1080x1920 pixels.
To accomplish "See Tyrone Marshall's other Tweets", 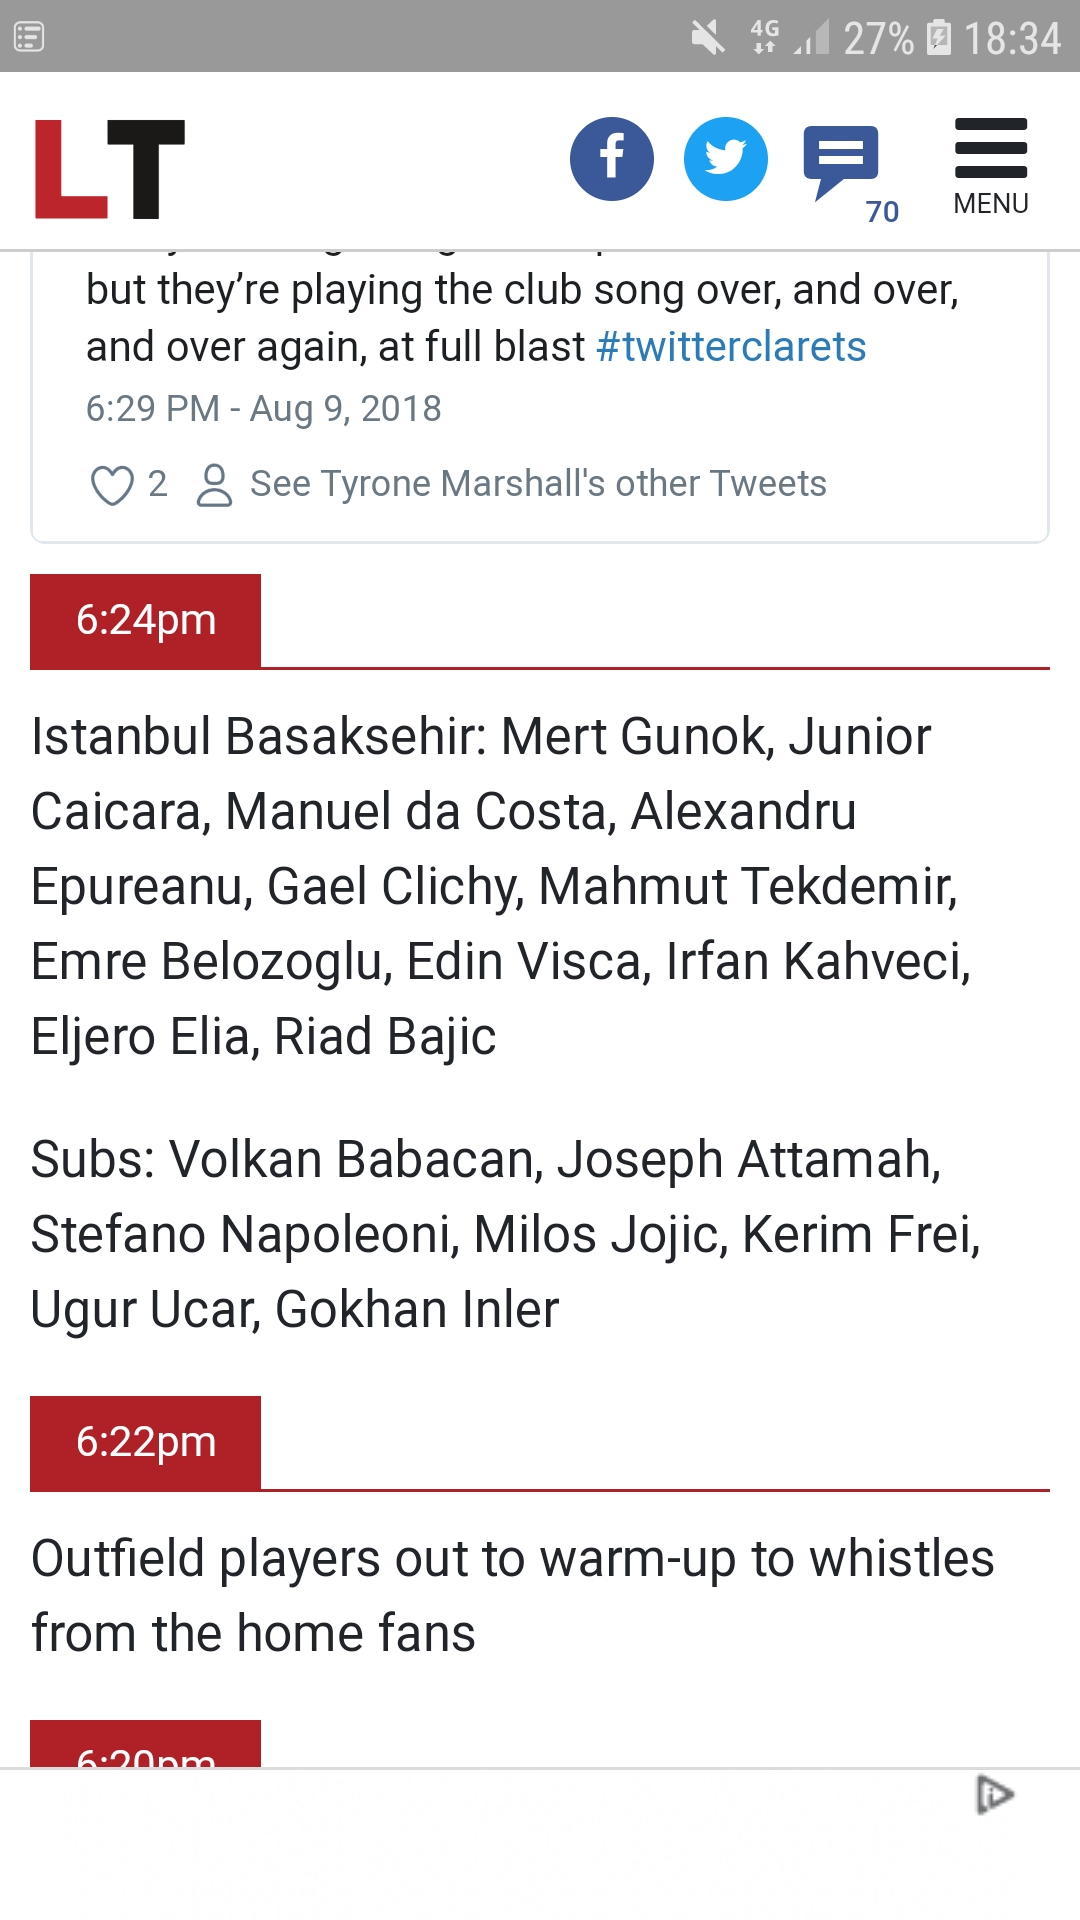I will click(538, 484).
